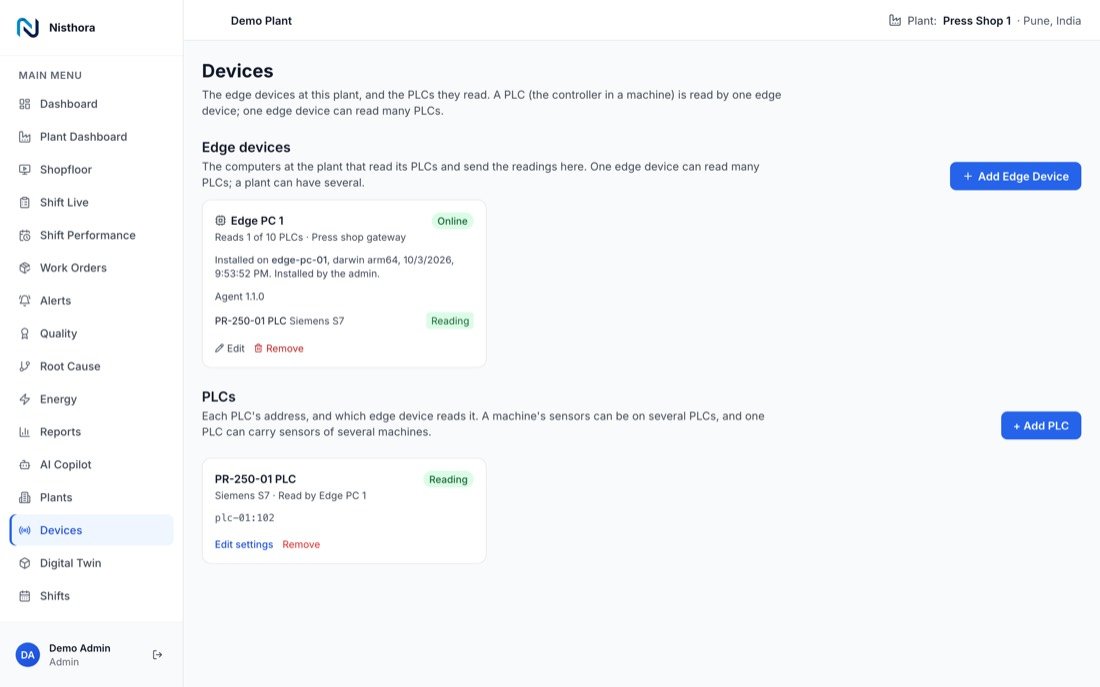The image size is (1100, 687).
Task: Click the 'Siemens S7 · Read by Edge PC 1' text
Action: click(x=290, y=495)
